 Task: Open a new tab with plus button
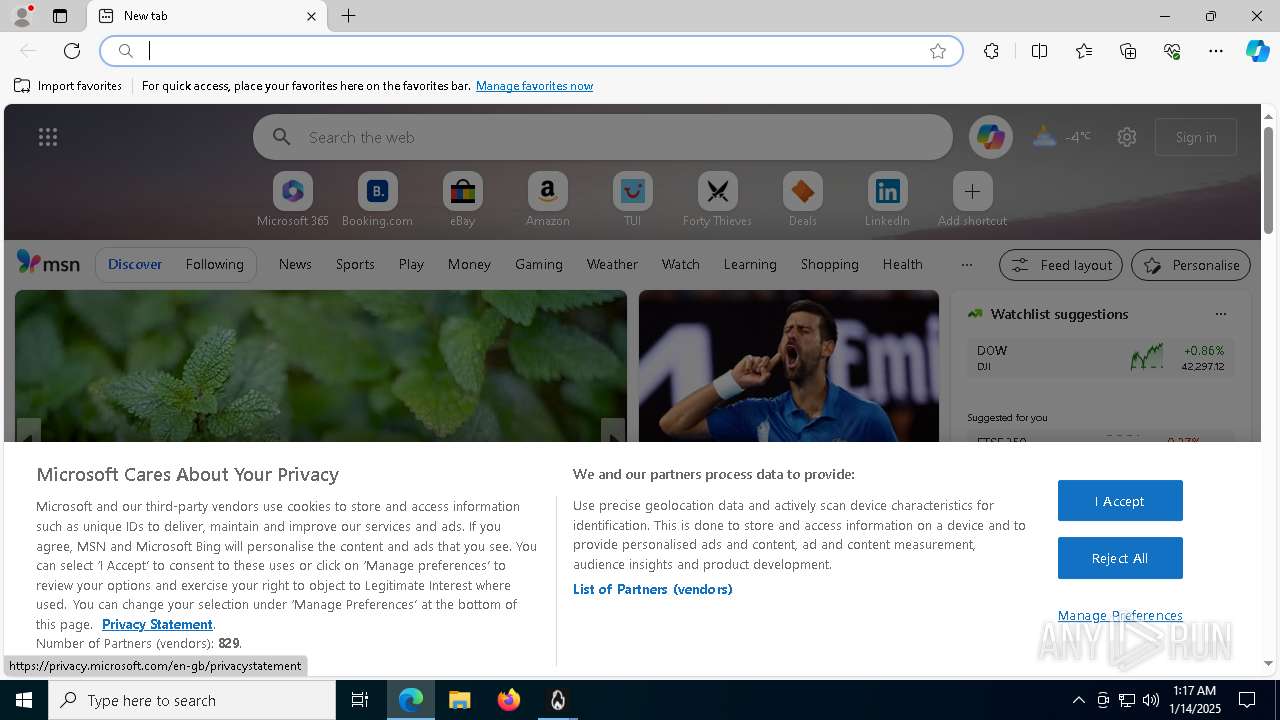coord(348,16)
